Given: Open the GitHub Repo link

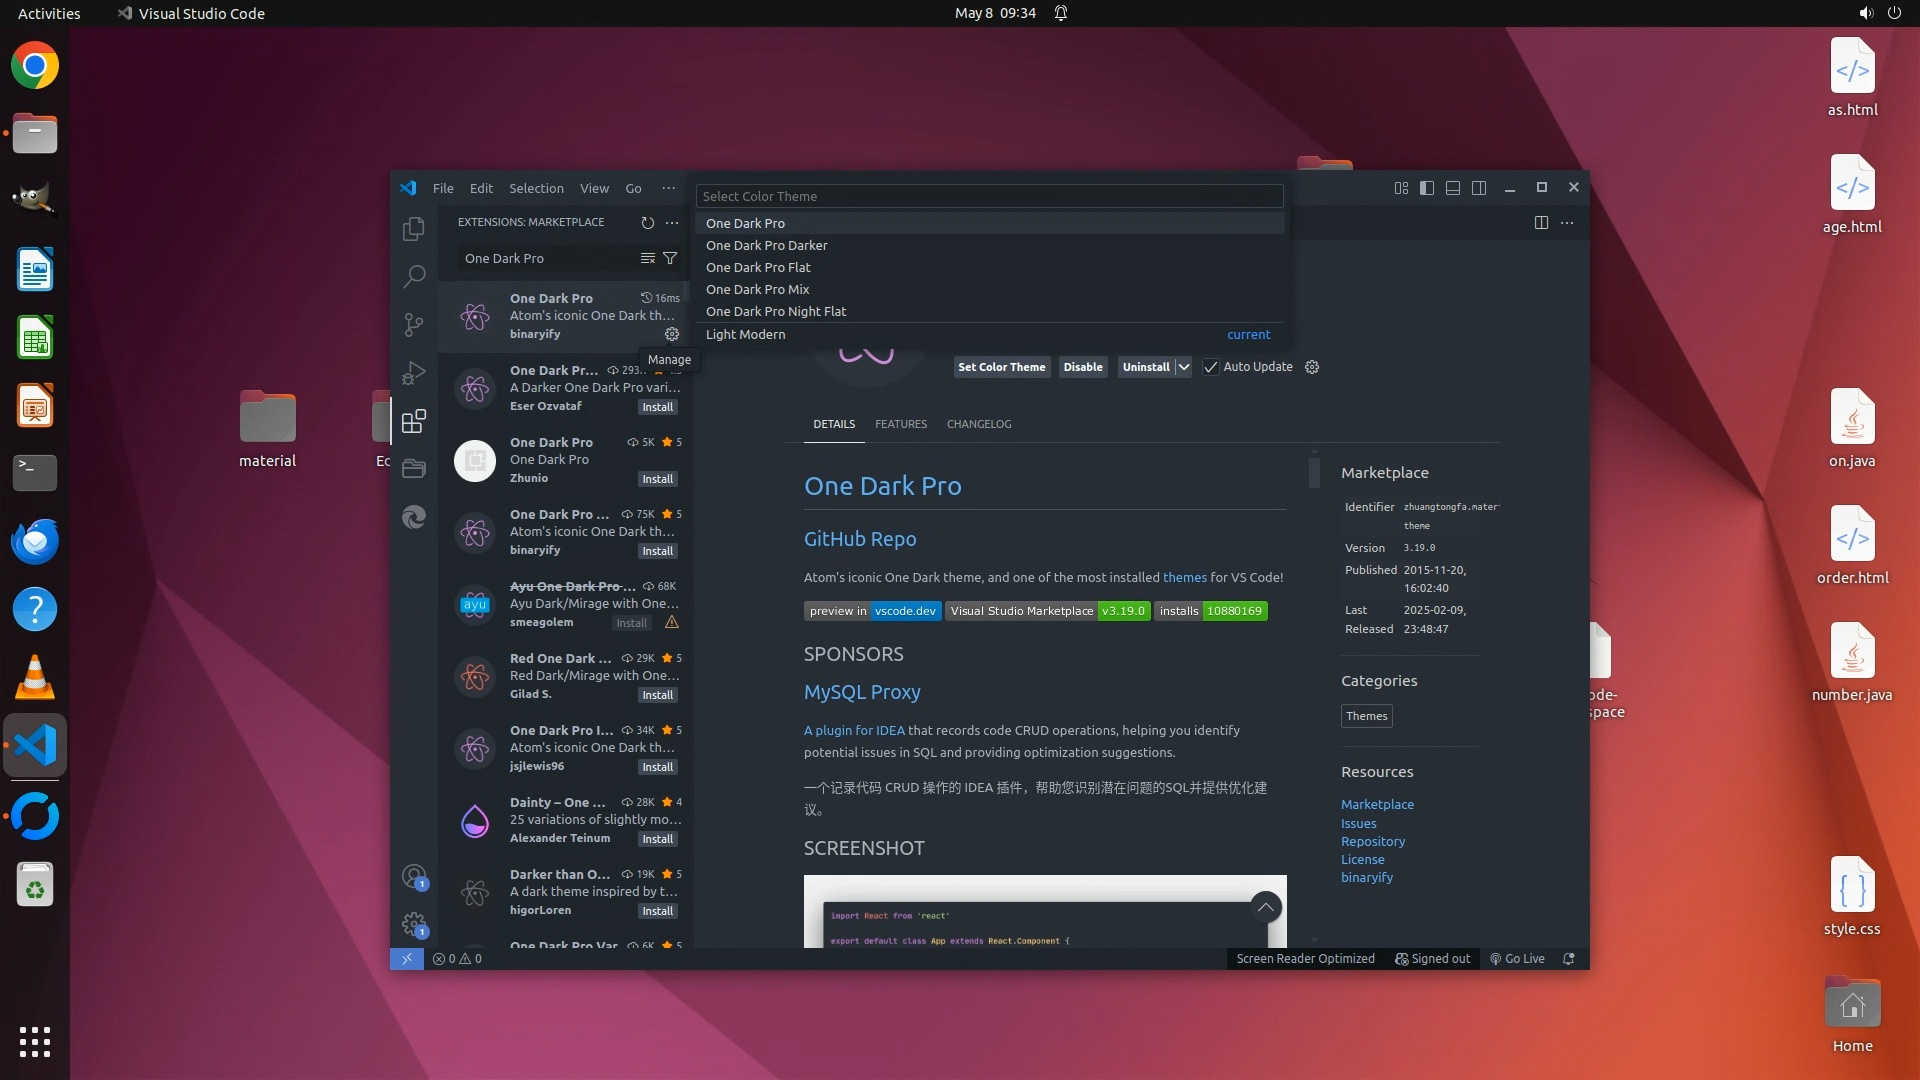Looking at the screenshot, I should (x=859, y=539).
